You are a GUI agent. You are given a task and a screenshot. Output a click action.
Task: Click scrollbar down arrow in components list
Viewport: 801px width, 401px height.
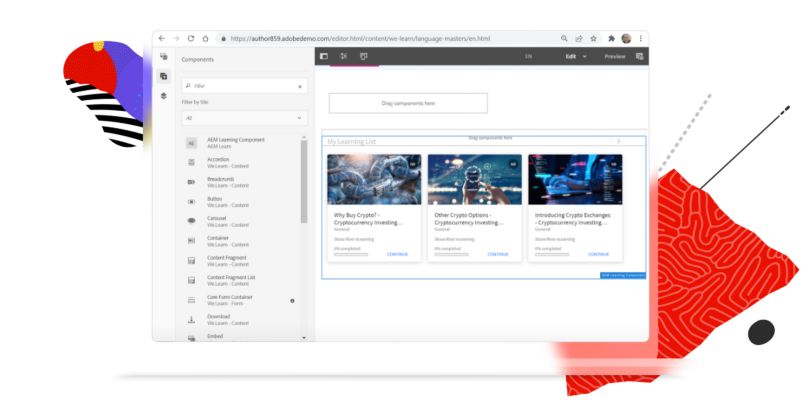pos(304,338)
